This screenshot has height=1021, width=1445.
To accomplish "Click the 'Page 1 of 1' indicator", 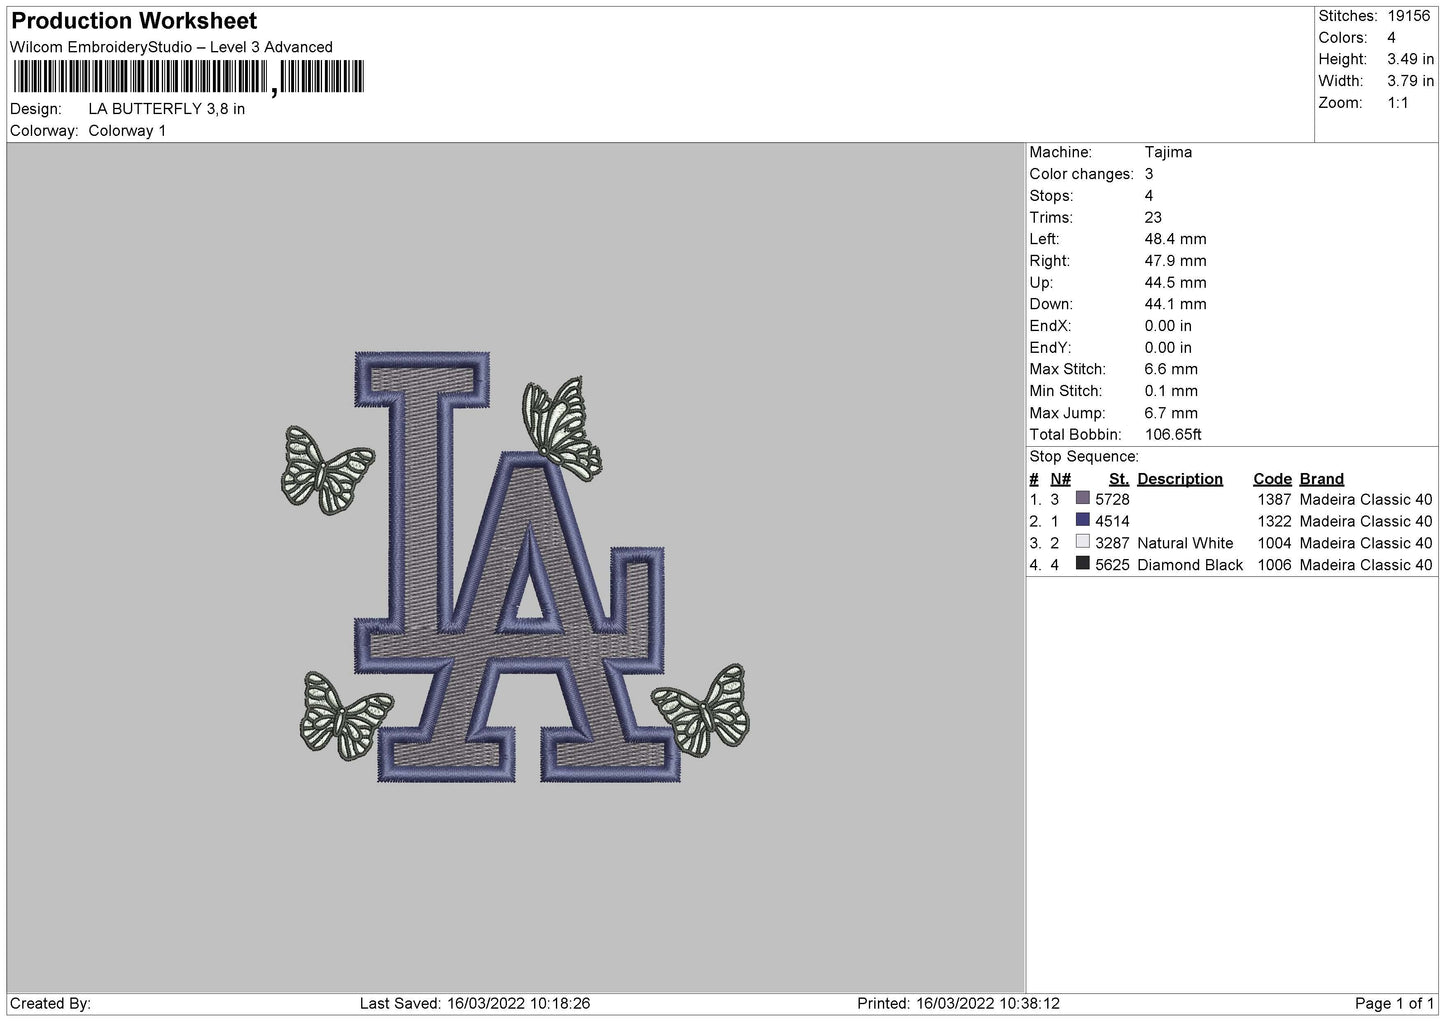I will click(x=1394, y=1004).
